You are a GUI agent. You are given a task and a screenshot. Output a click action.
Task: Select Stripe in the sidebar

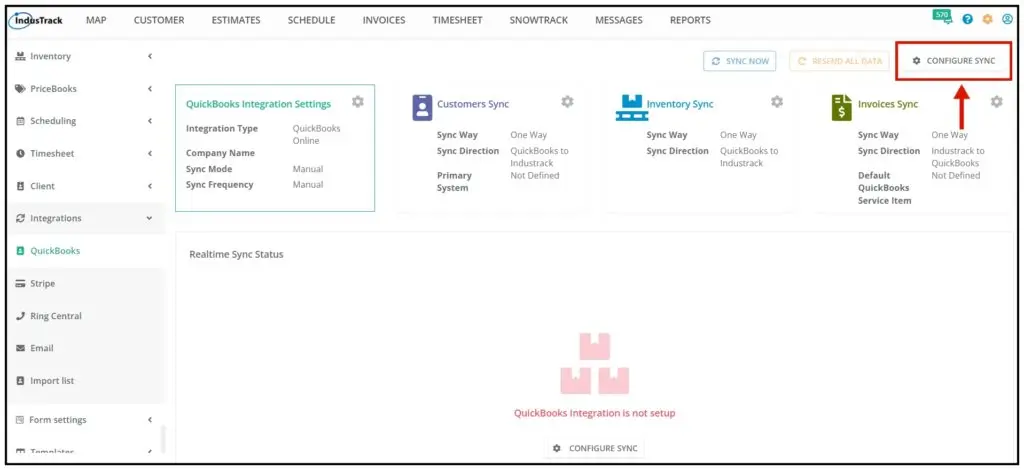tap(42, 283)
